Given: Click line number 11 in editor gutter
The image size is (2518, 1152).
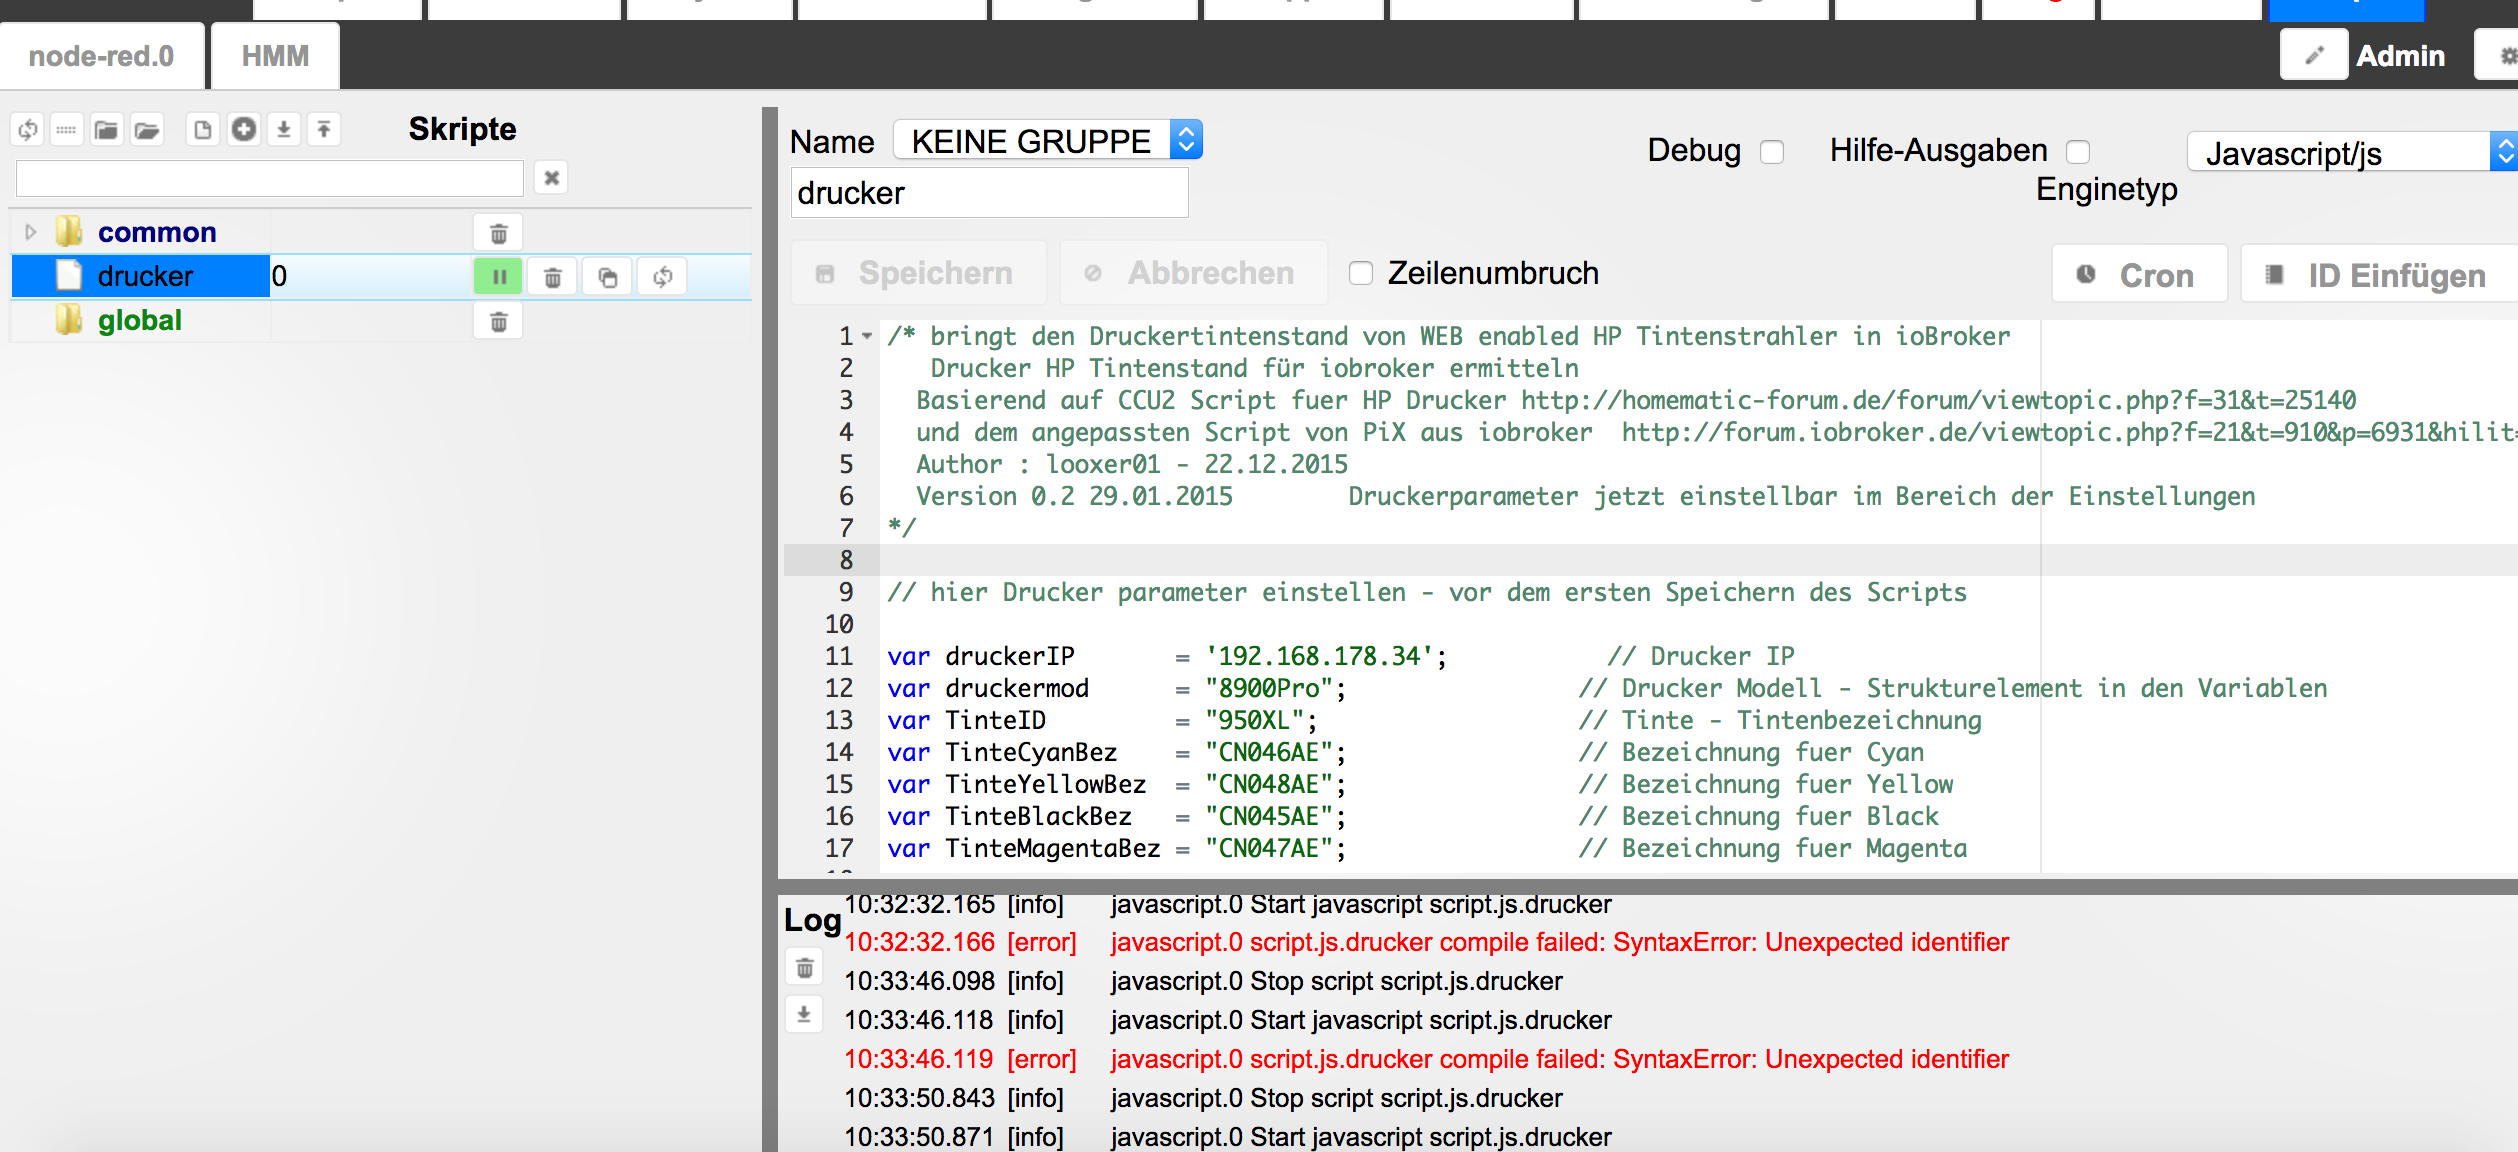Looking at the screenshot, I should click(839, 656).
